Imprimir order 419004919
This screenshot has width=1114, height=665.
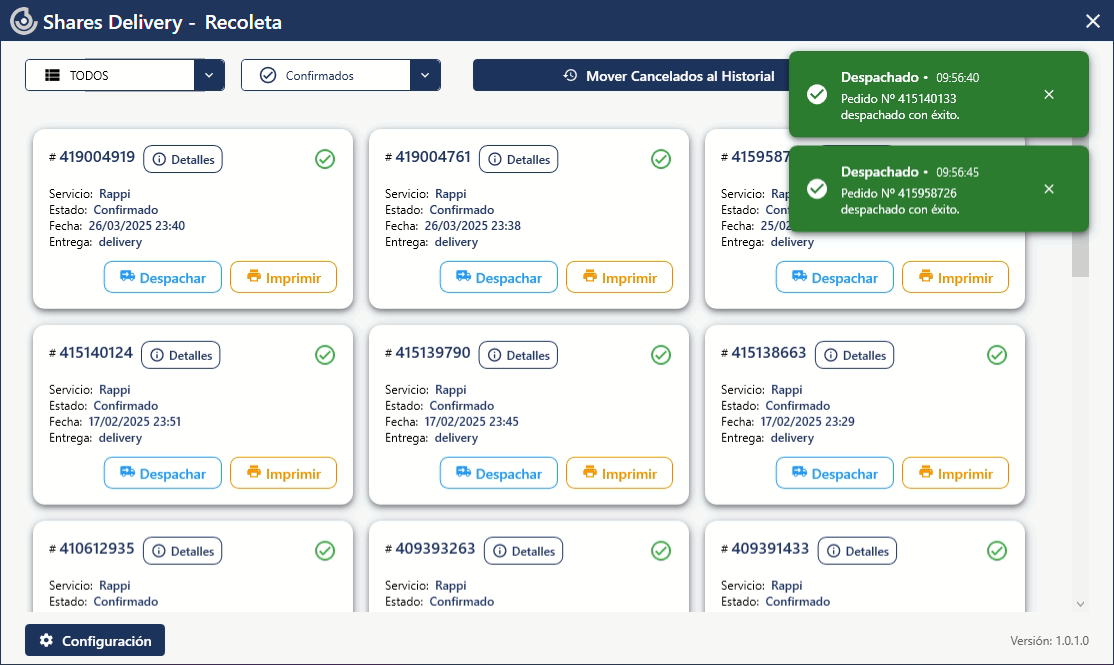283,277
